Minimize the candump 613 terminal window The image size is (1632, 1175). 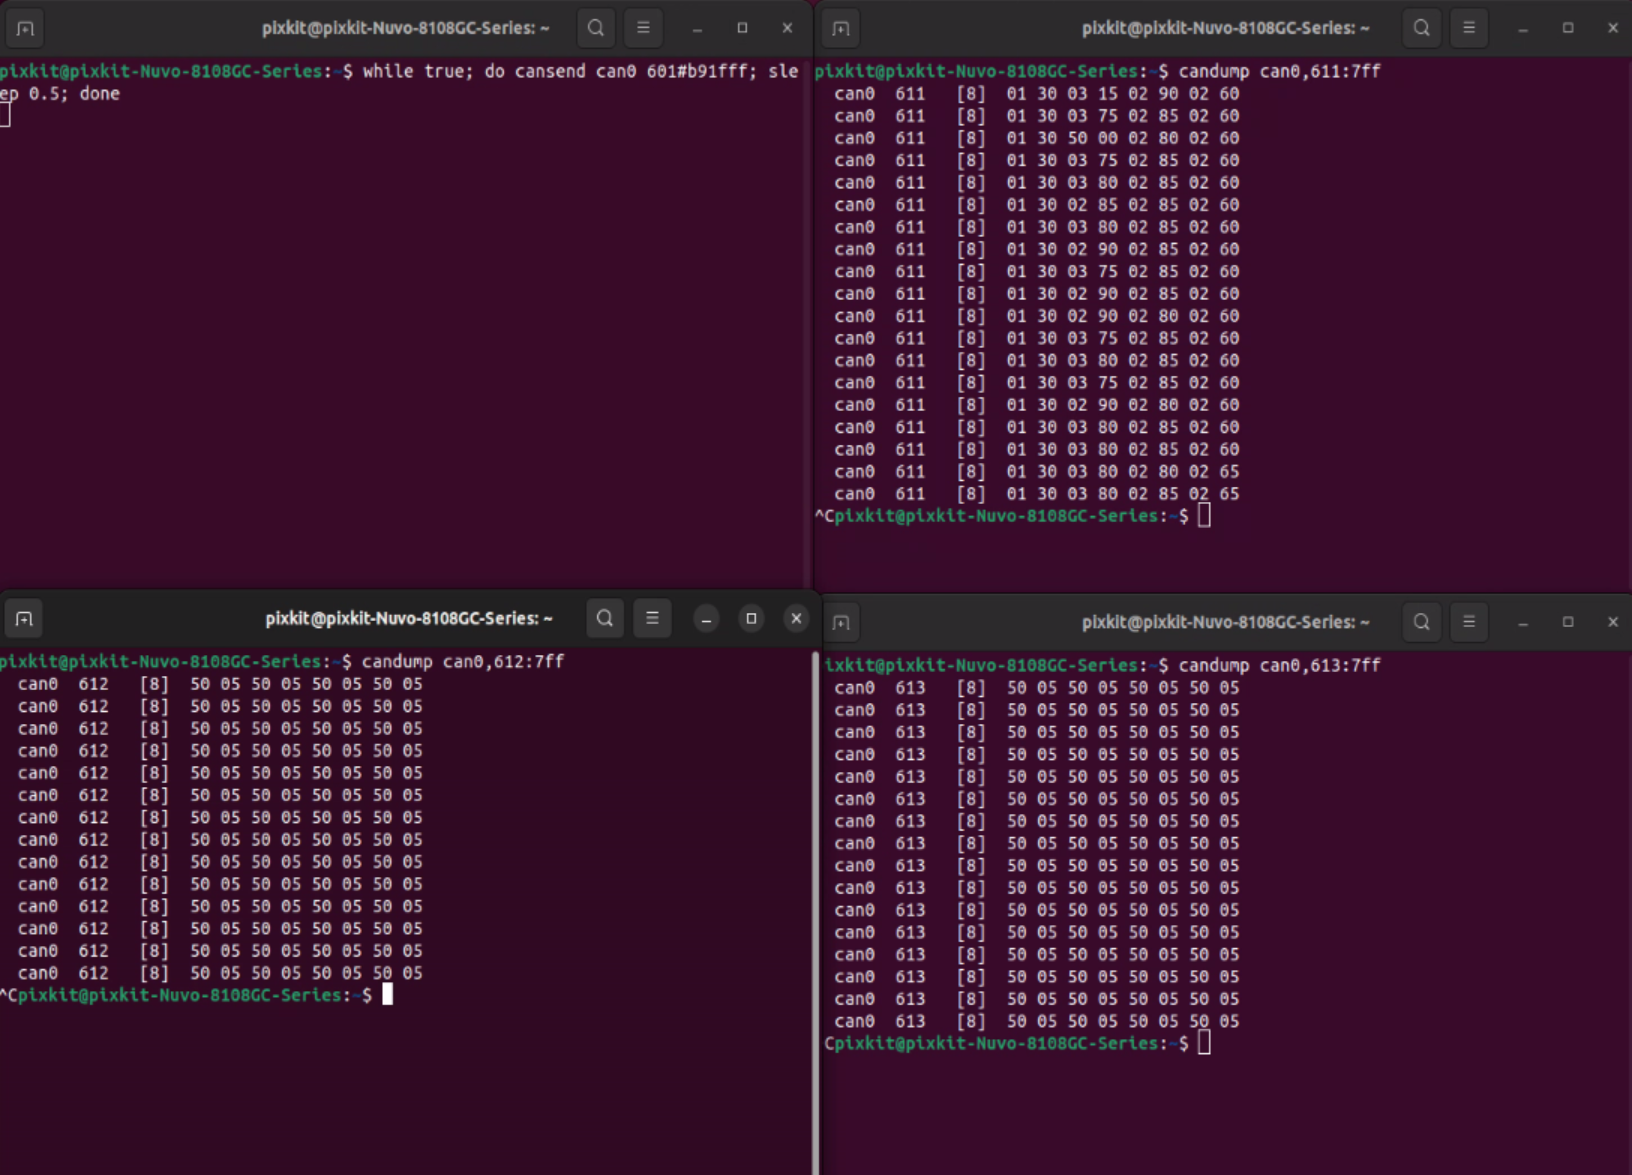tap(1523, 622)
